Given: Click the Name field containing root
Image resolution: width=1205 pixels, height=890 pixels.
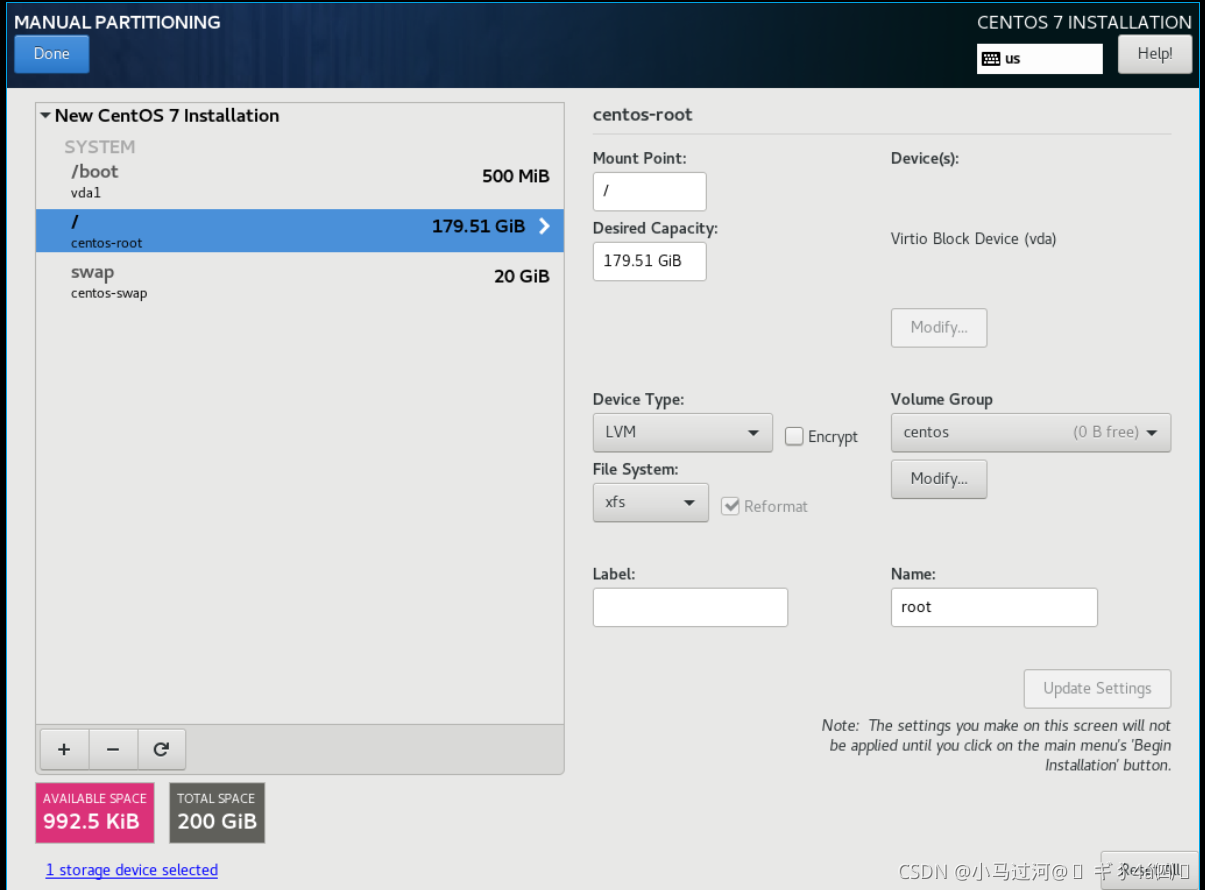Looking at the screenshot, I should point(993,607).
